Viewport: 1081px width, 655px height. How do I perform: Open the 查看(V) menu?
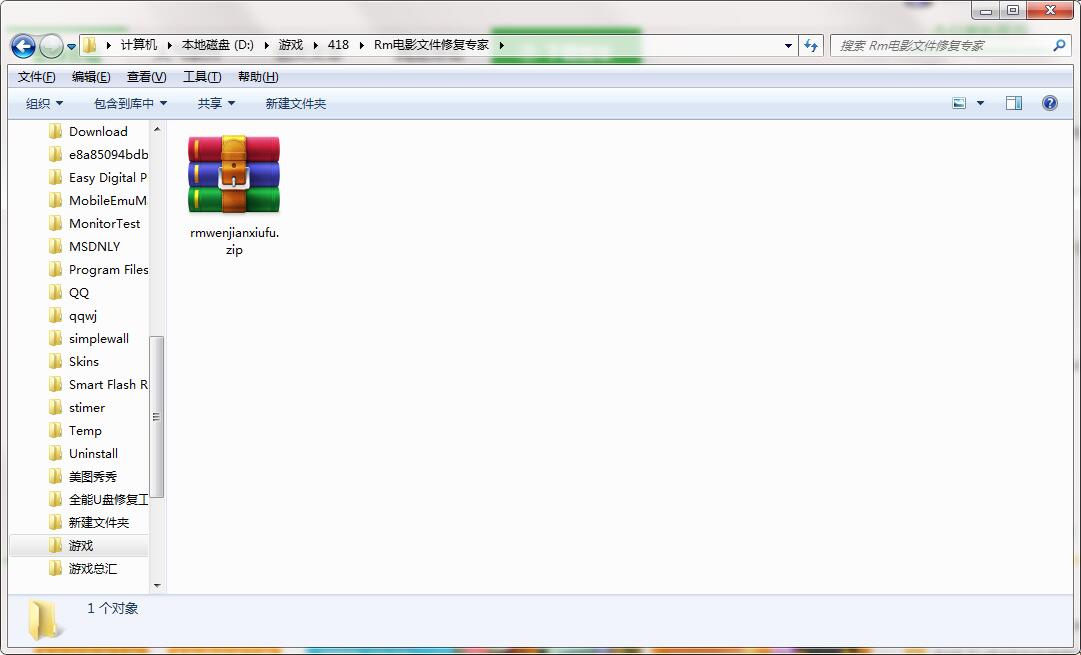pos(147,77)
